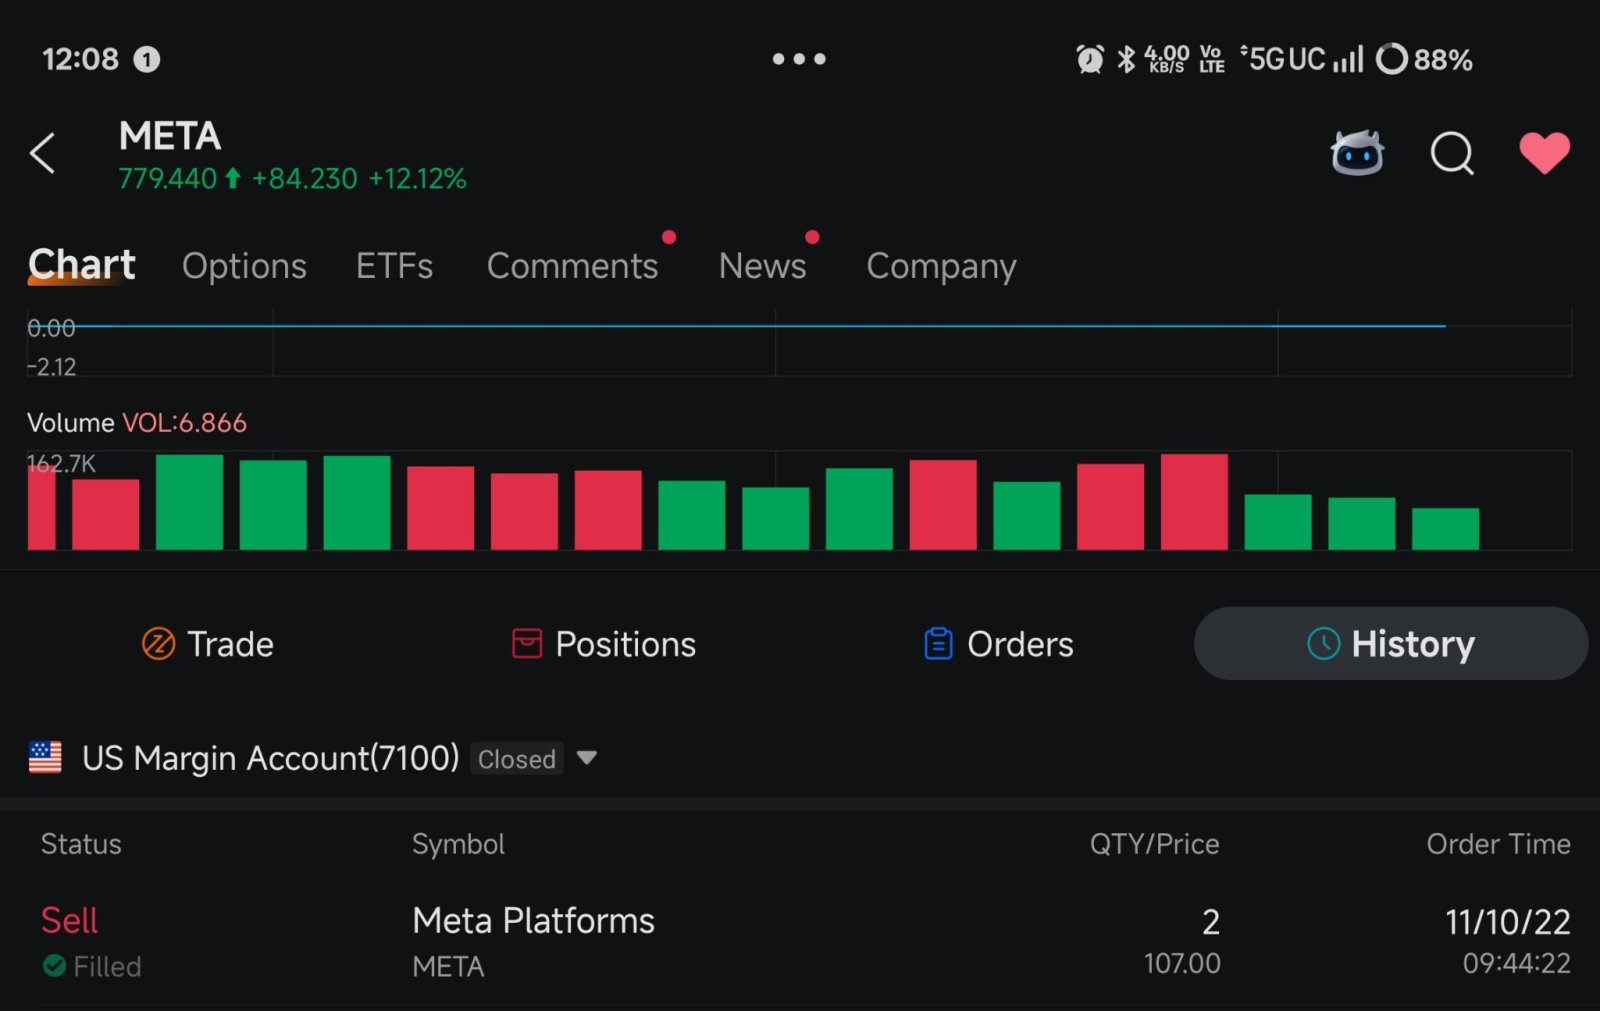Screen dimensions: 1600x1011
Task: Tap the Closed account status badge
Action: [516, 759]
